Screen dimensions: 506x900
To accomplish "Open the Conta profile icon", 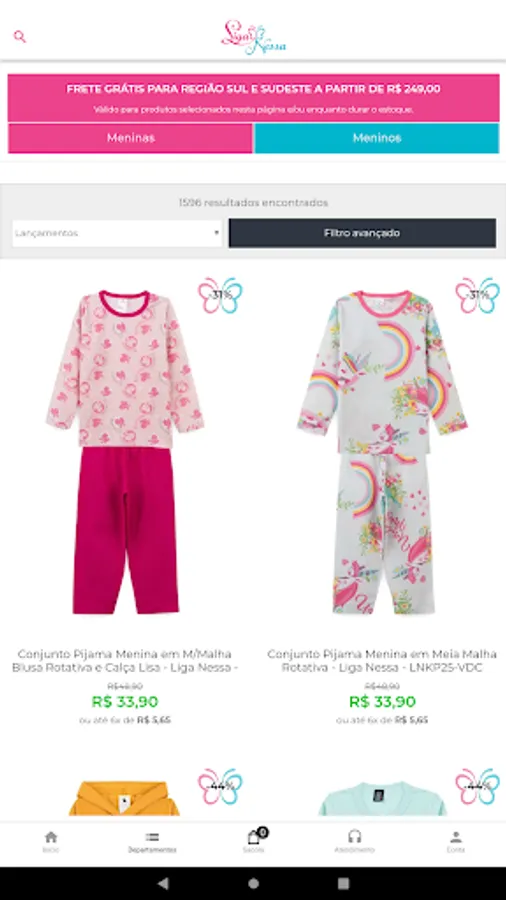I will 456,841.
